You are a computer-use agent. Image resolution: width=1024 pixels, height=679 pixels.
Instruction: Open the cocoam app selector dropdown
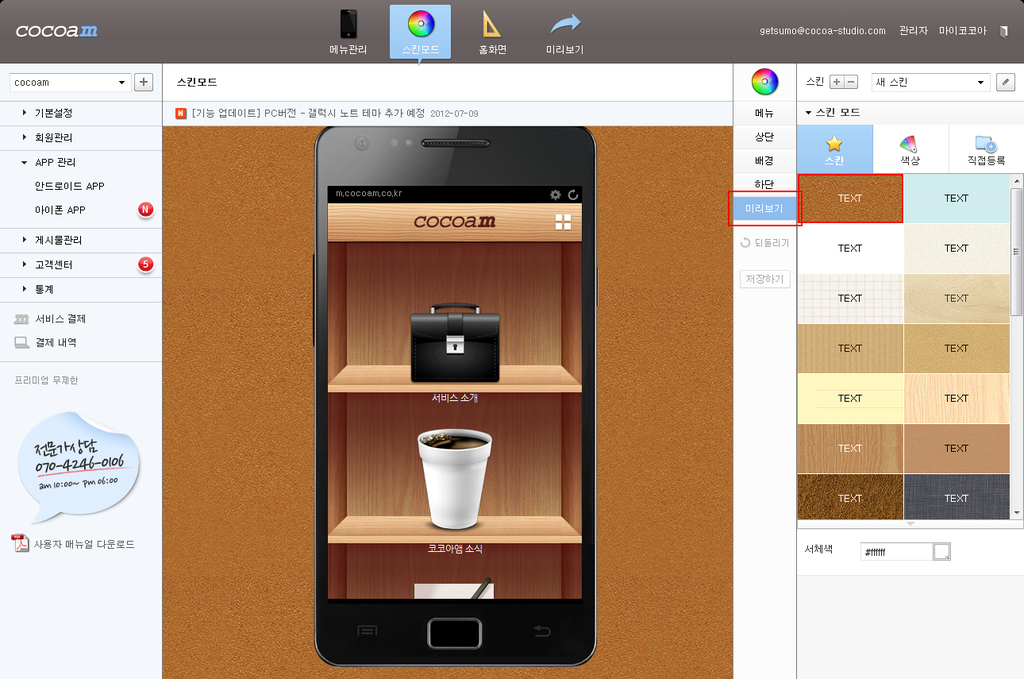(69, 82)
